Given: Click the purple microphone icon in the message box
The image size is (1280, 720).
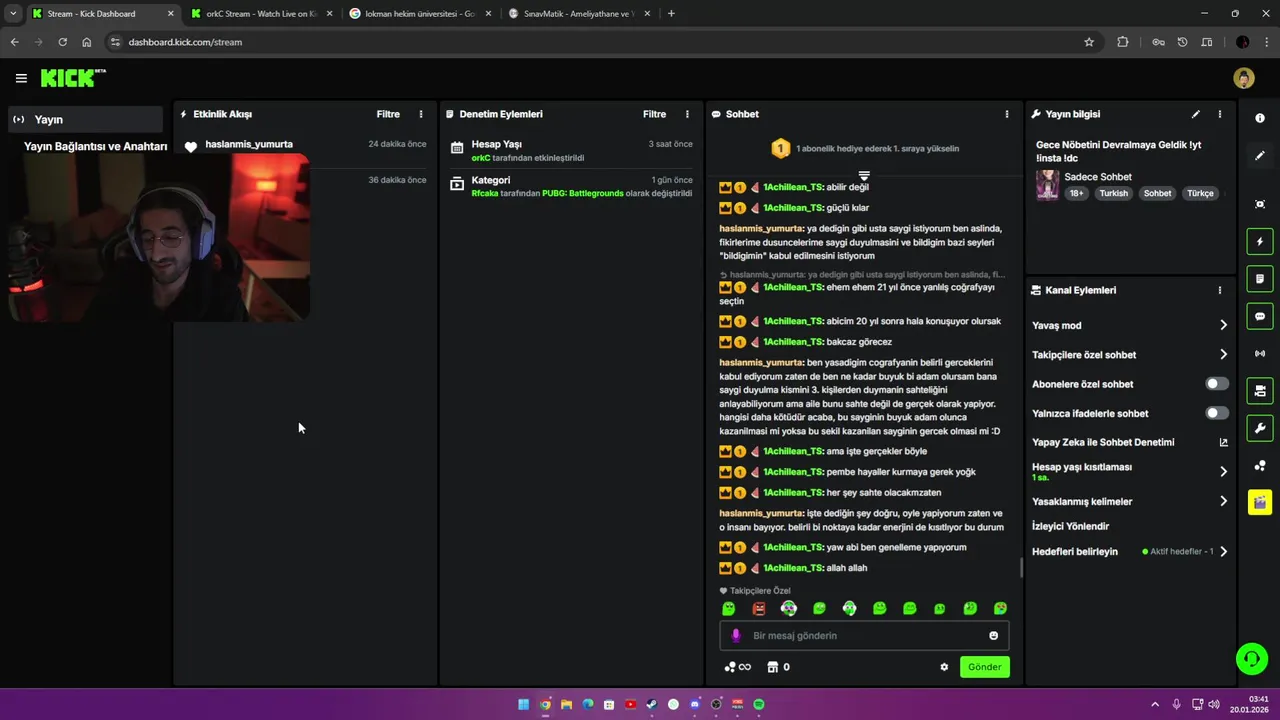Looking at the screenshot, I should point(736,636).
